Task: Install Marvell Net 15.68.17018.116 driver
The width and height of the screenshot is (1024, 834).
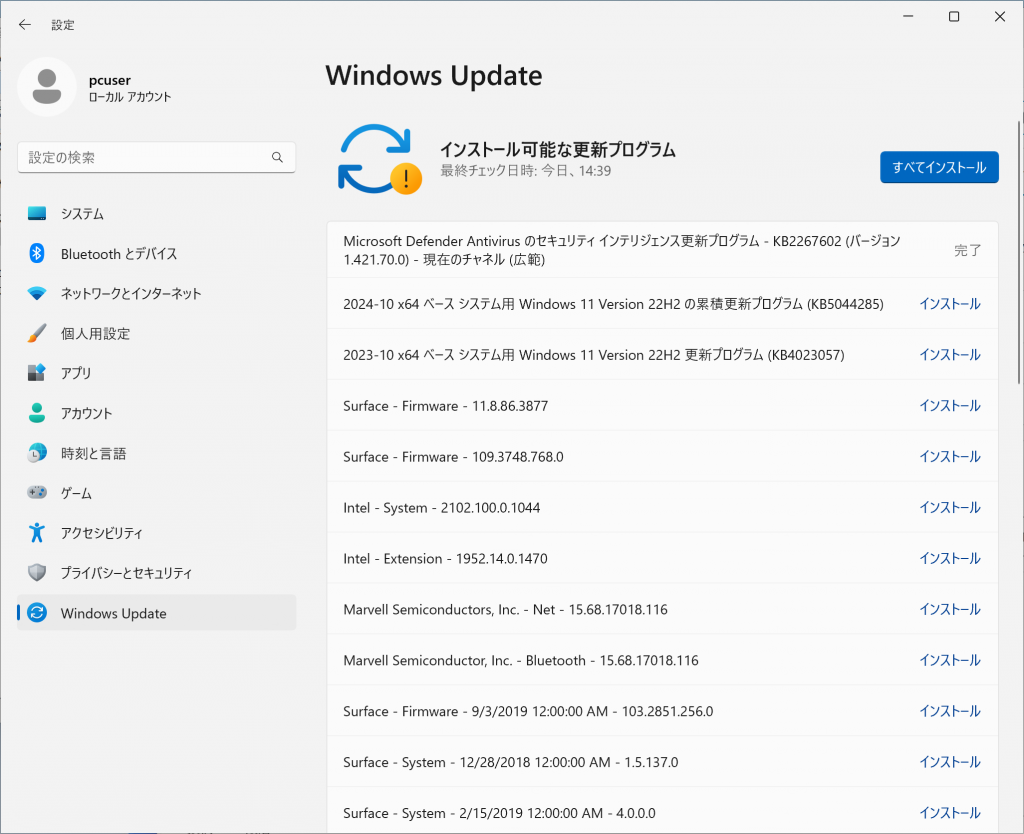Action: pyautogui.click(x=950, y=609)
